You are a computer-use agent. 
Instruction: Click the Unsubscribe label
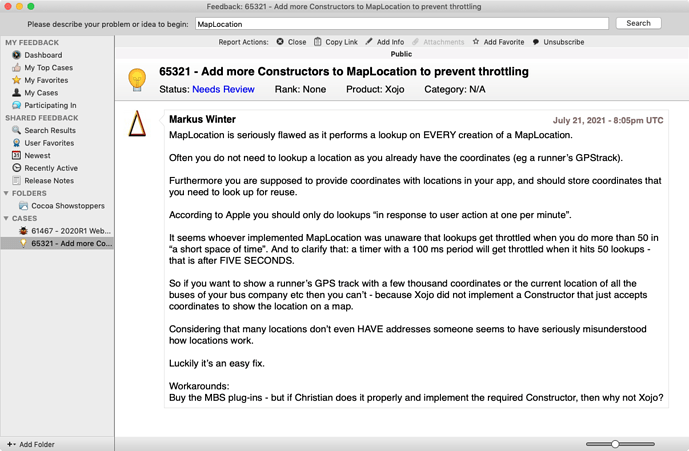[x=564, y=42]
